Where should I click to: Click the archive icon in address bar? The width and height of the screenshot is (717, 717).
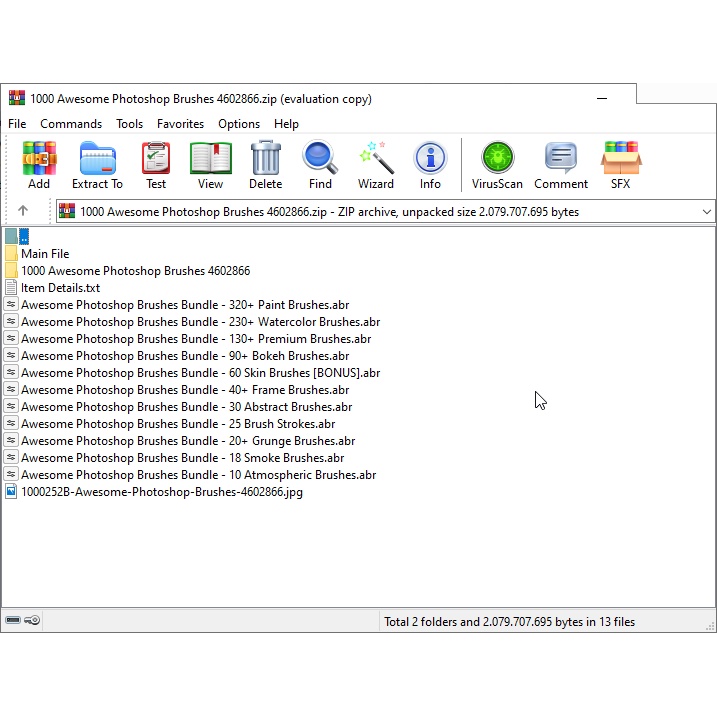pyautogui.click(x=67, y=211)
